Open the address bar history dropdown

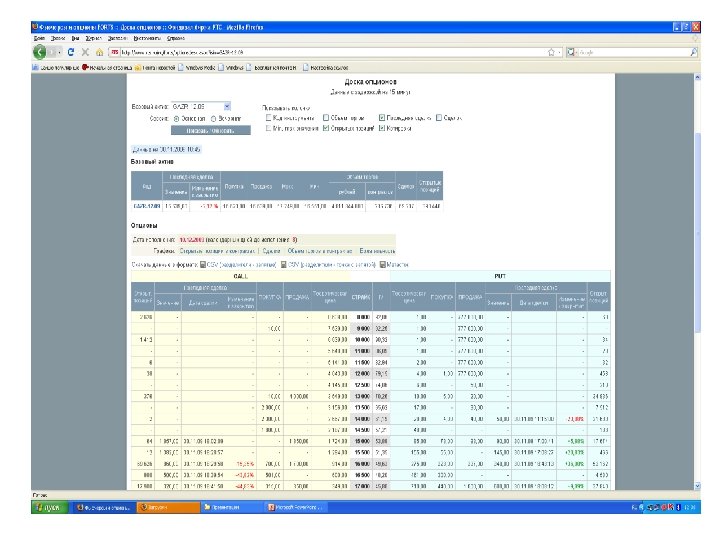click(x=559, y=53)
